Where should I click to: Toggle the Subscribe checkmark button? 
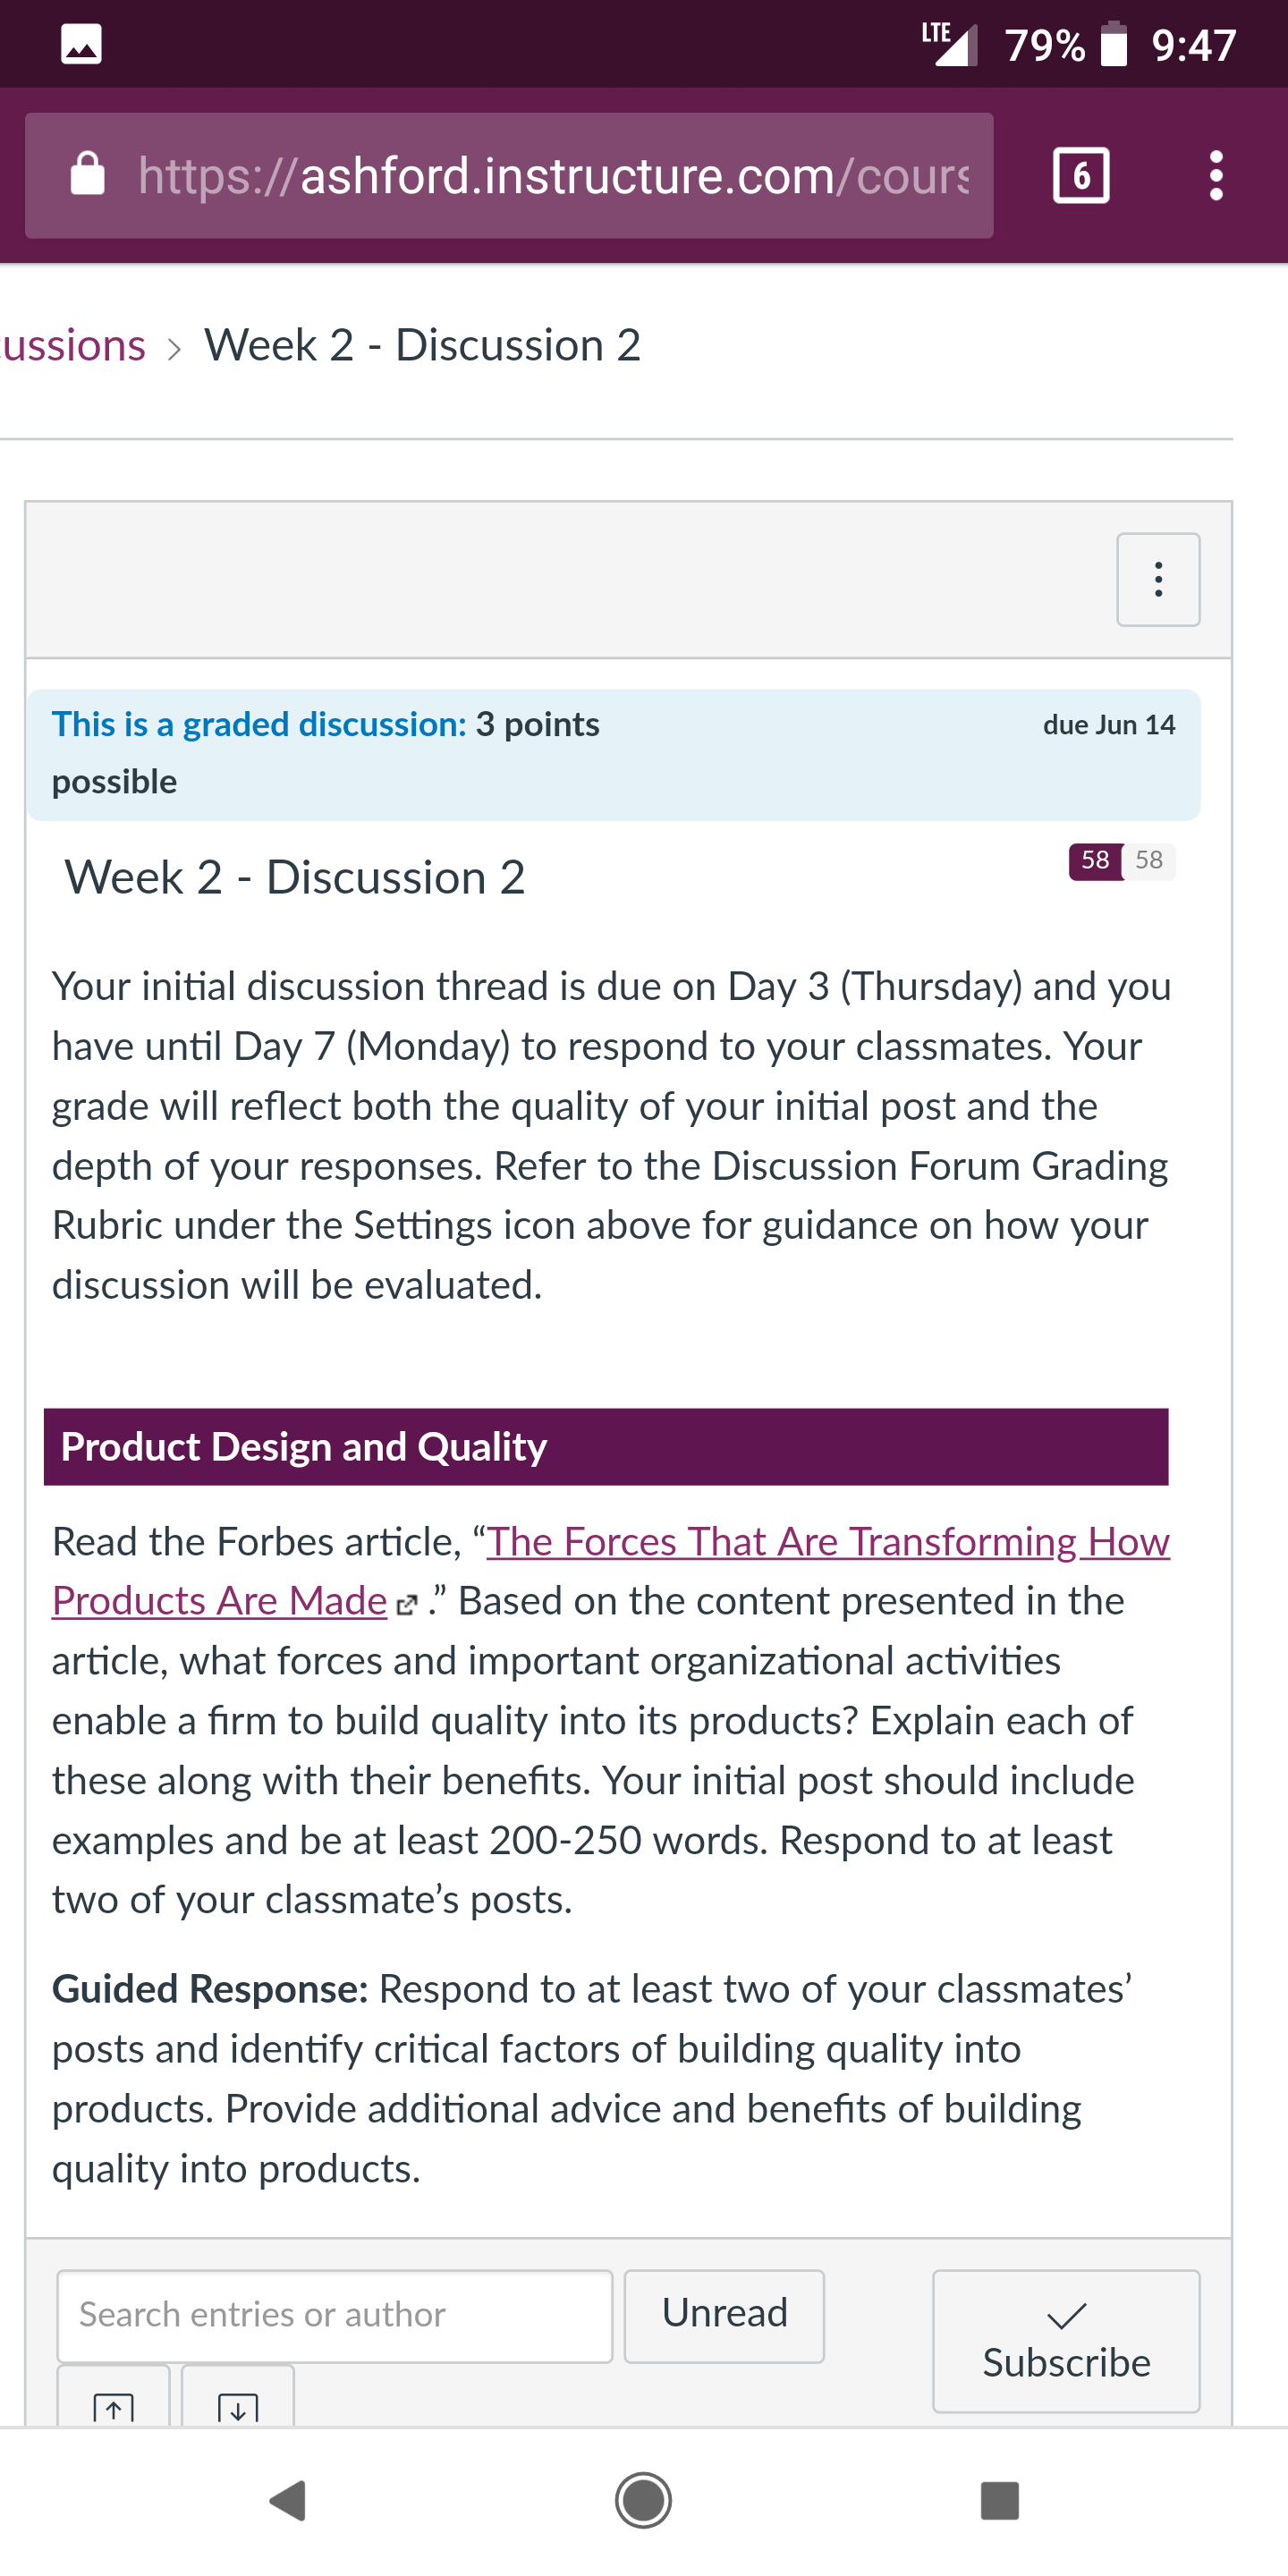(1066, 2341)
